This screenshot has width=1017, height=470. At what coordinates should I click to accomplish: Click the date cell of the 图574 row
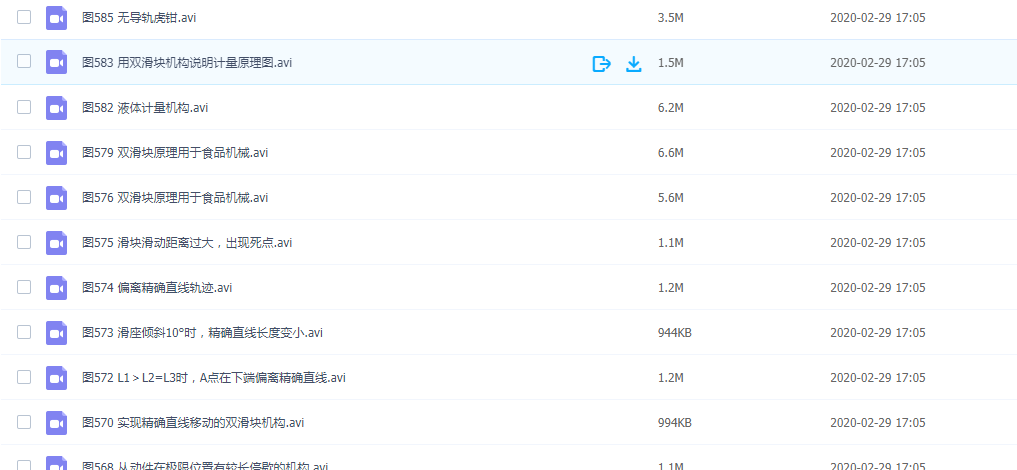coord(877,288)
